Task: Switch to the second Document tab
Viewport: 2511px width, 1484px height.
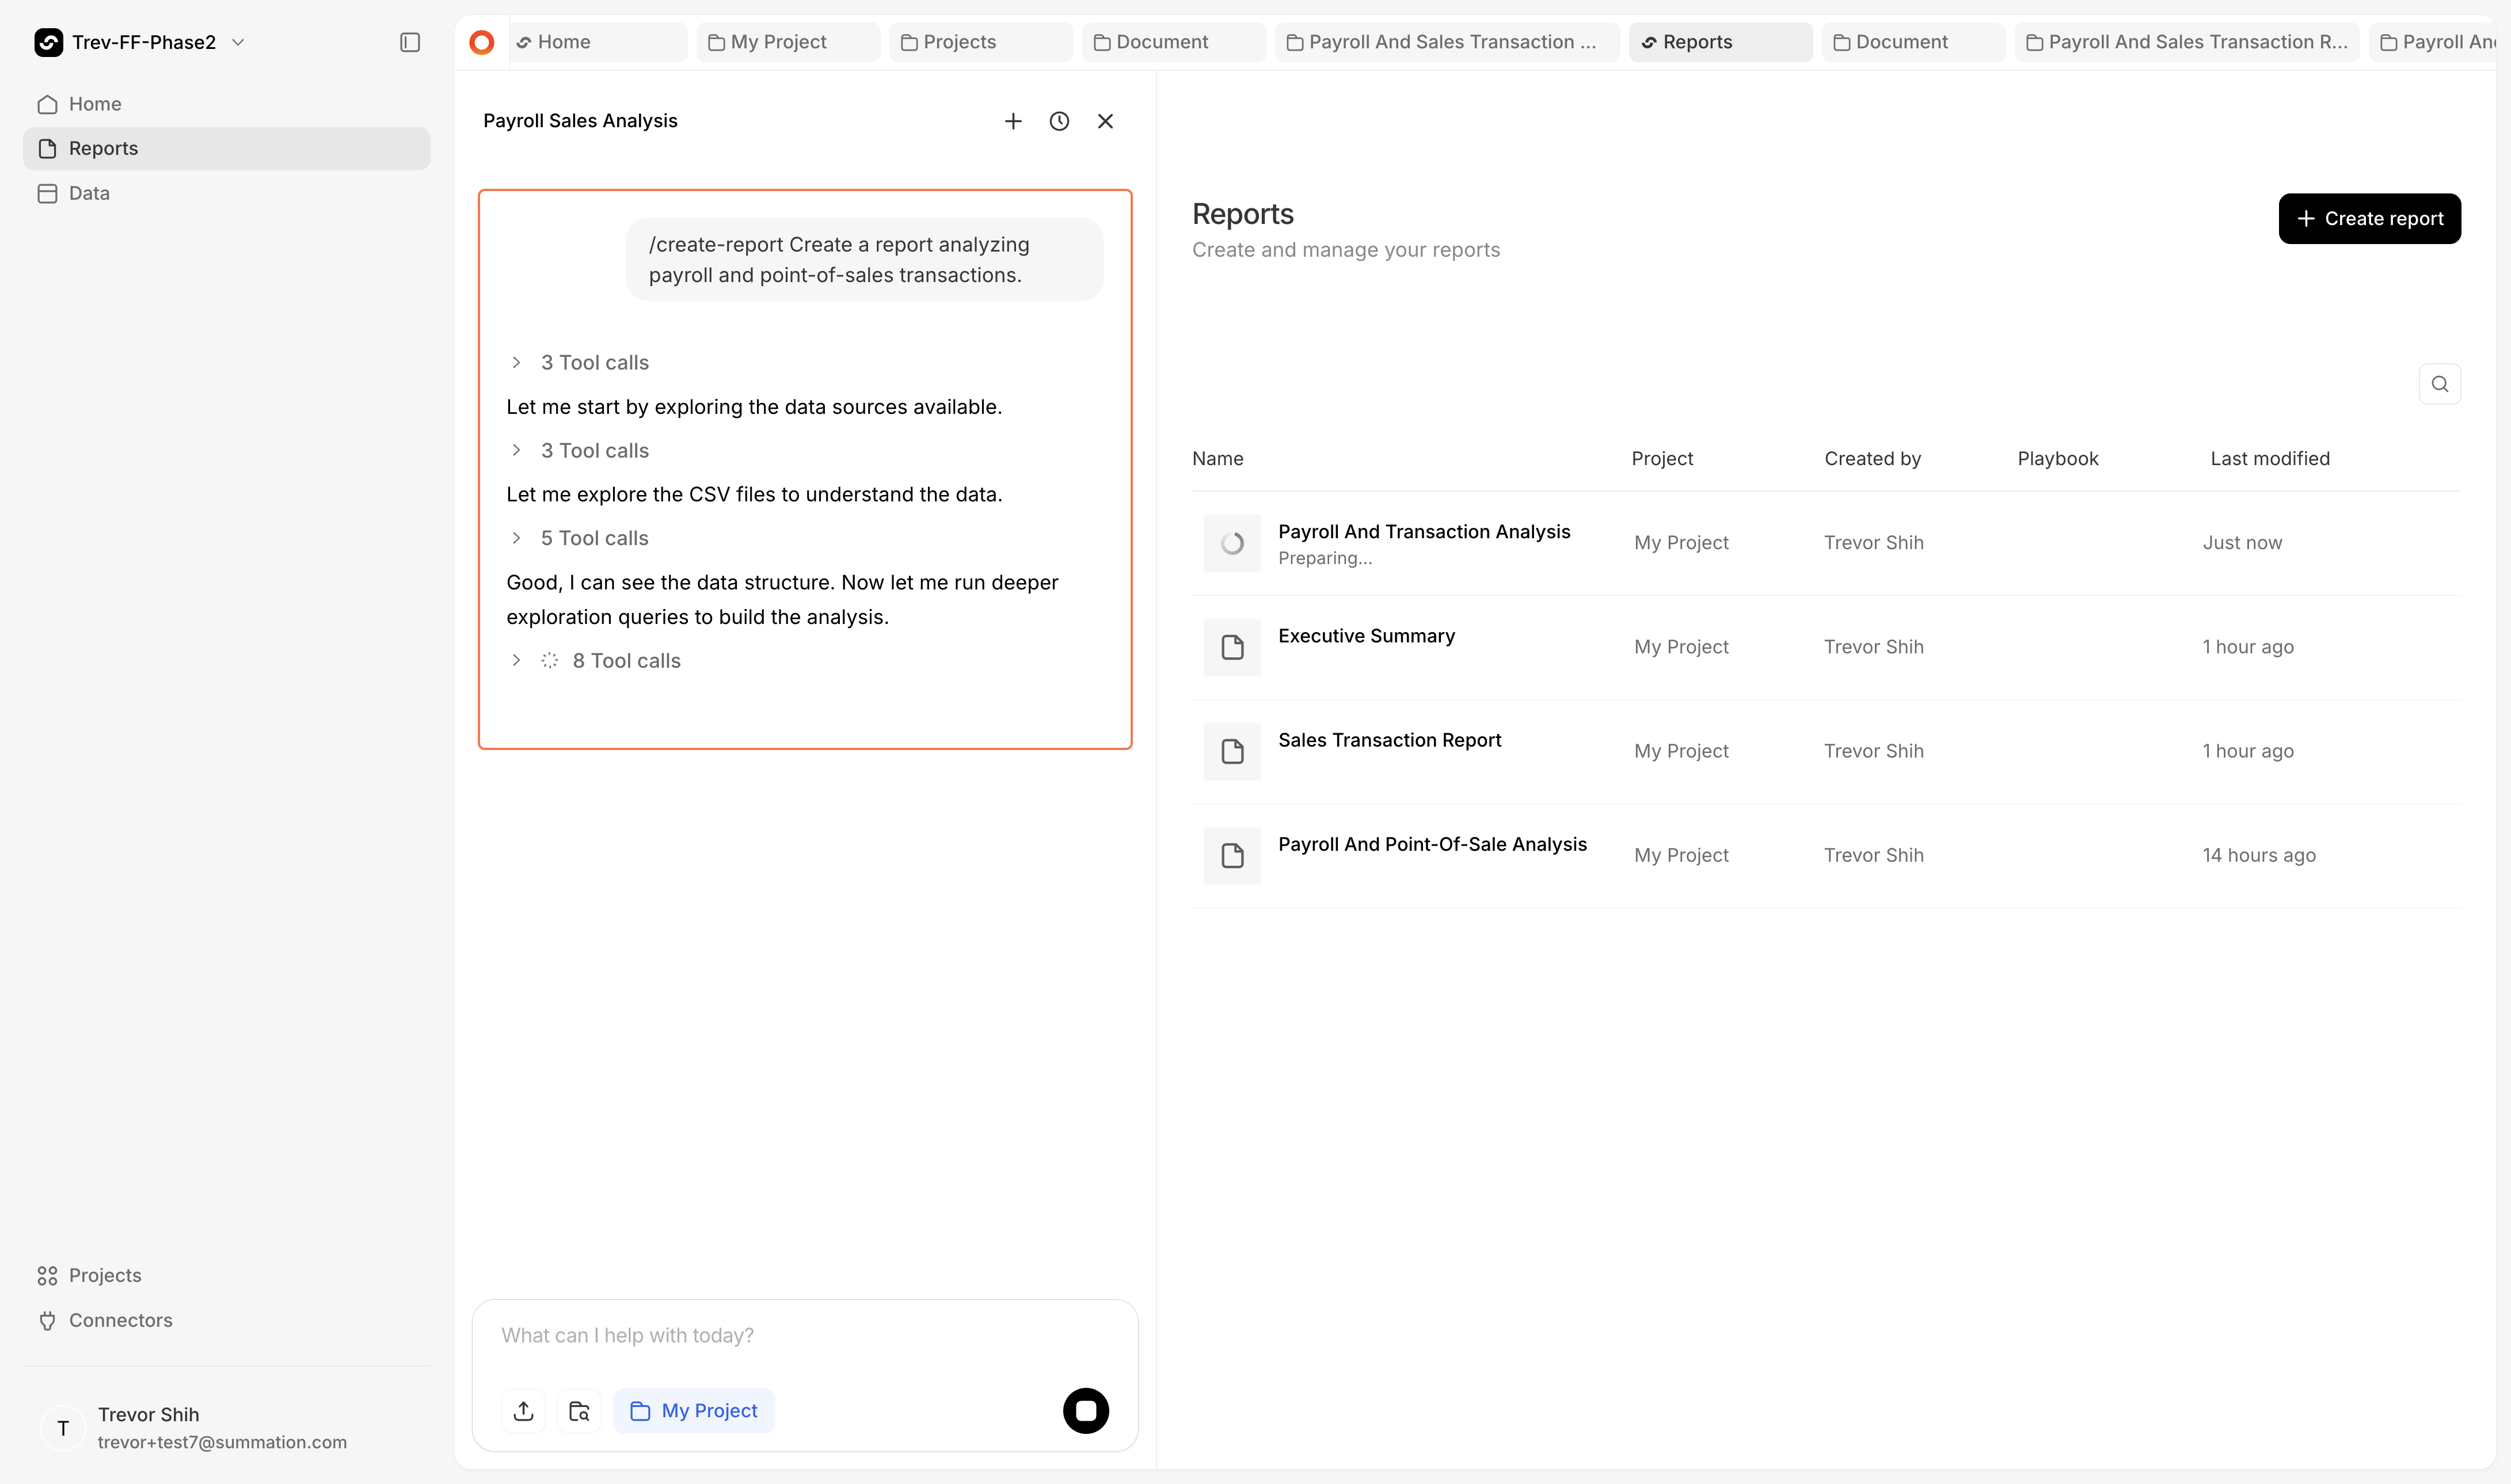Action: click(1913, 42)
